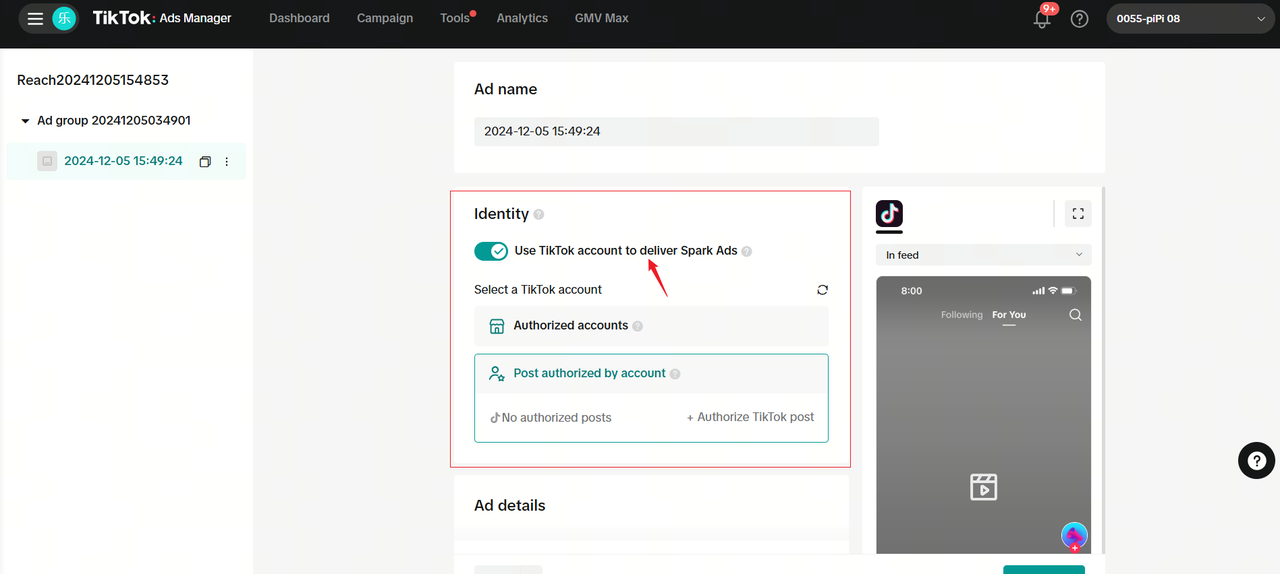Go to TikTok Ads Manager home logo
This screenshot has height=574, width=1280.
point(162,18)
